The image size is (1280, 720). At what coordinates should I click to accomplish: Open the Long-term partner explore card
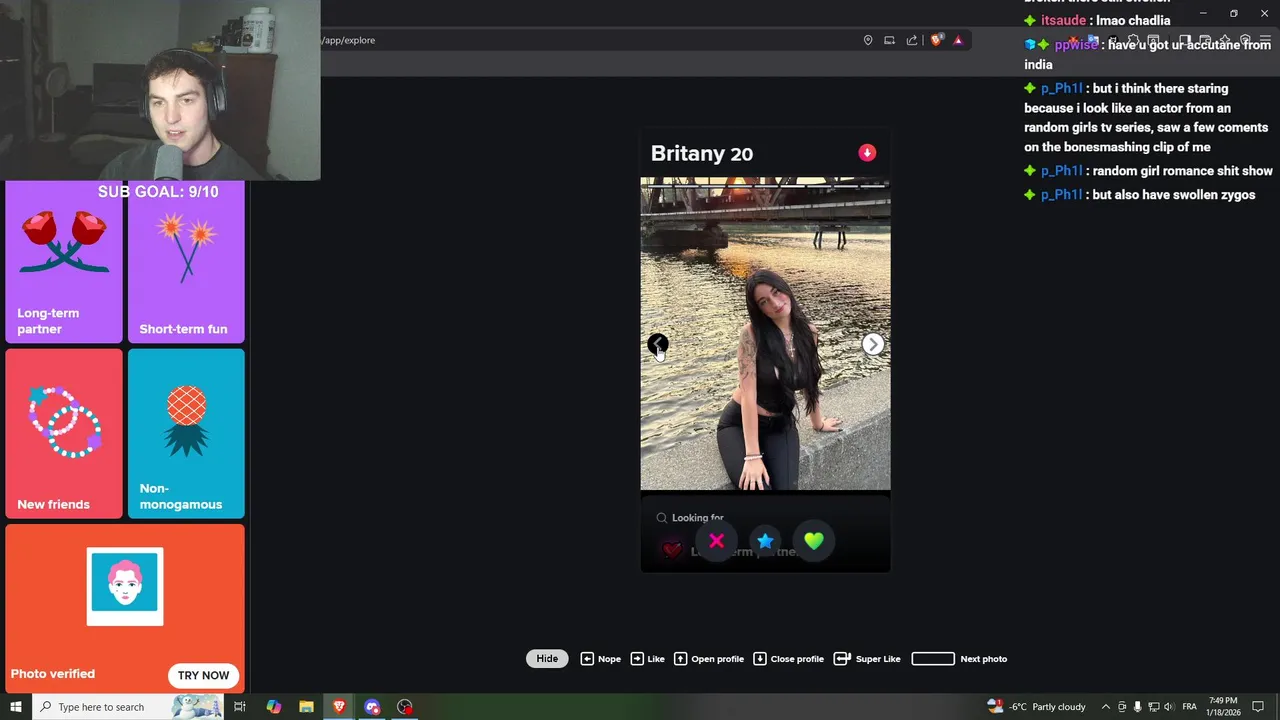click(64, 262)
